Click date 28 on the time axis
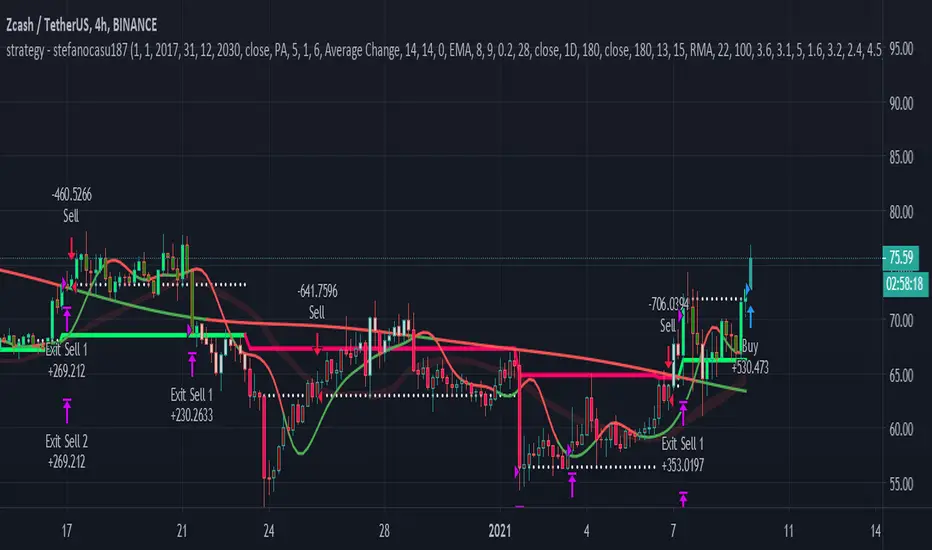Screen dimensions: 932x550 click(x=384, y=530)
